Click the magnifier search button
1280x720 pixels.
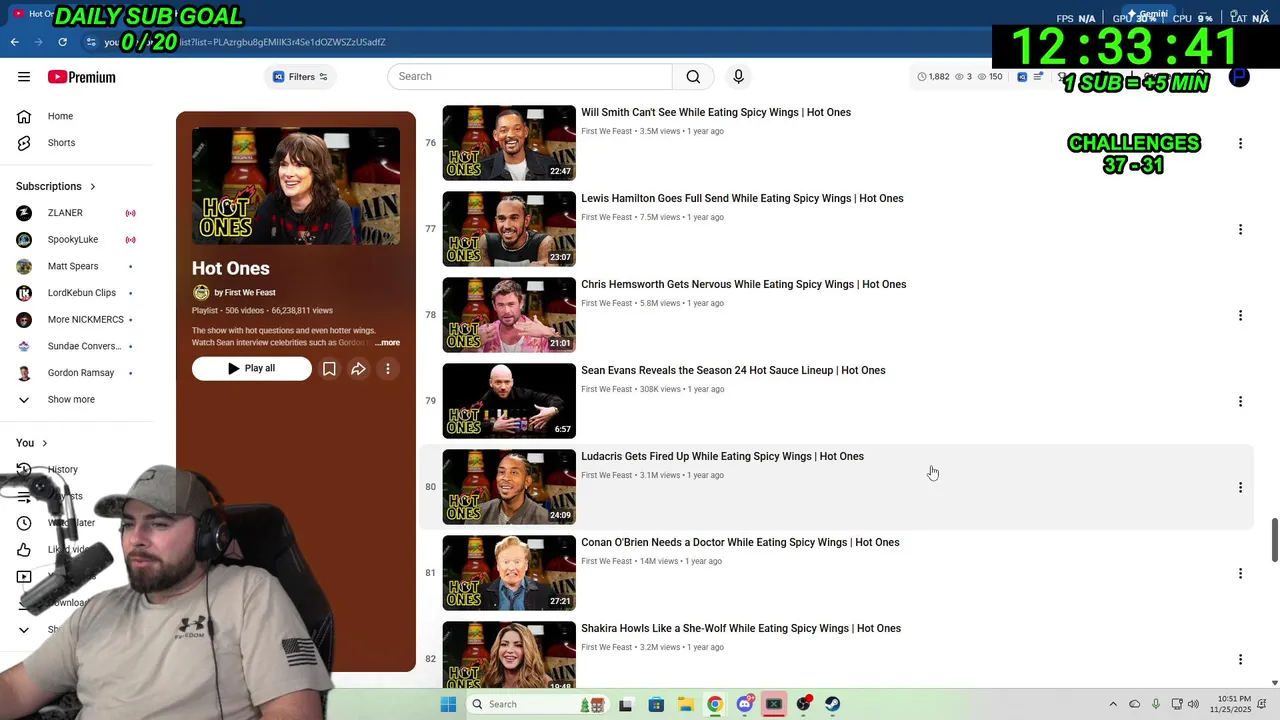(x=693, y=77)
